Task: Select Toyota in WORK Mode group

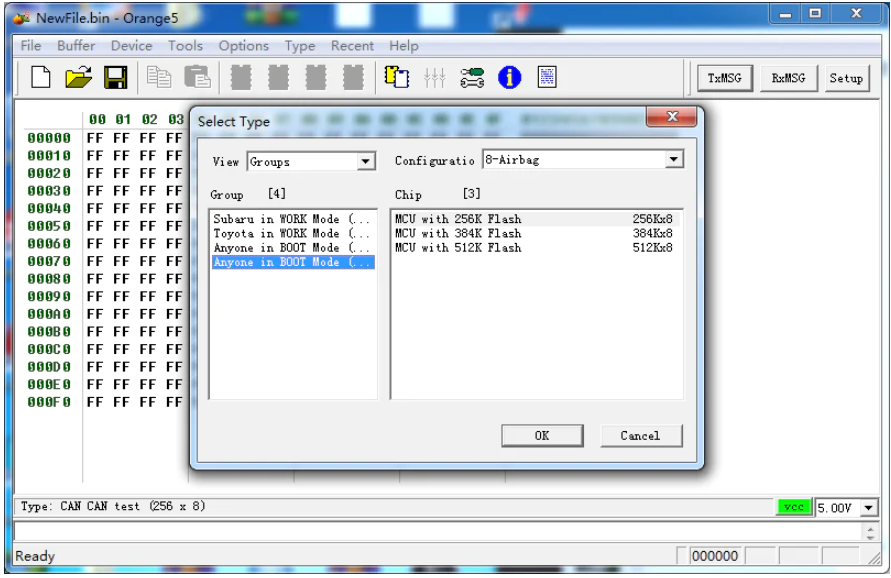Action: (293, 233)
